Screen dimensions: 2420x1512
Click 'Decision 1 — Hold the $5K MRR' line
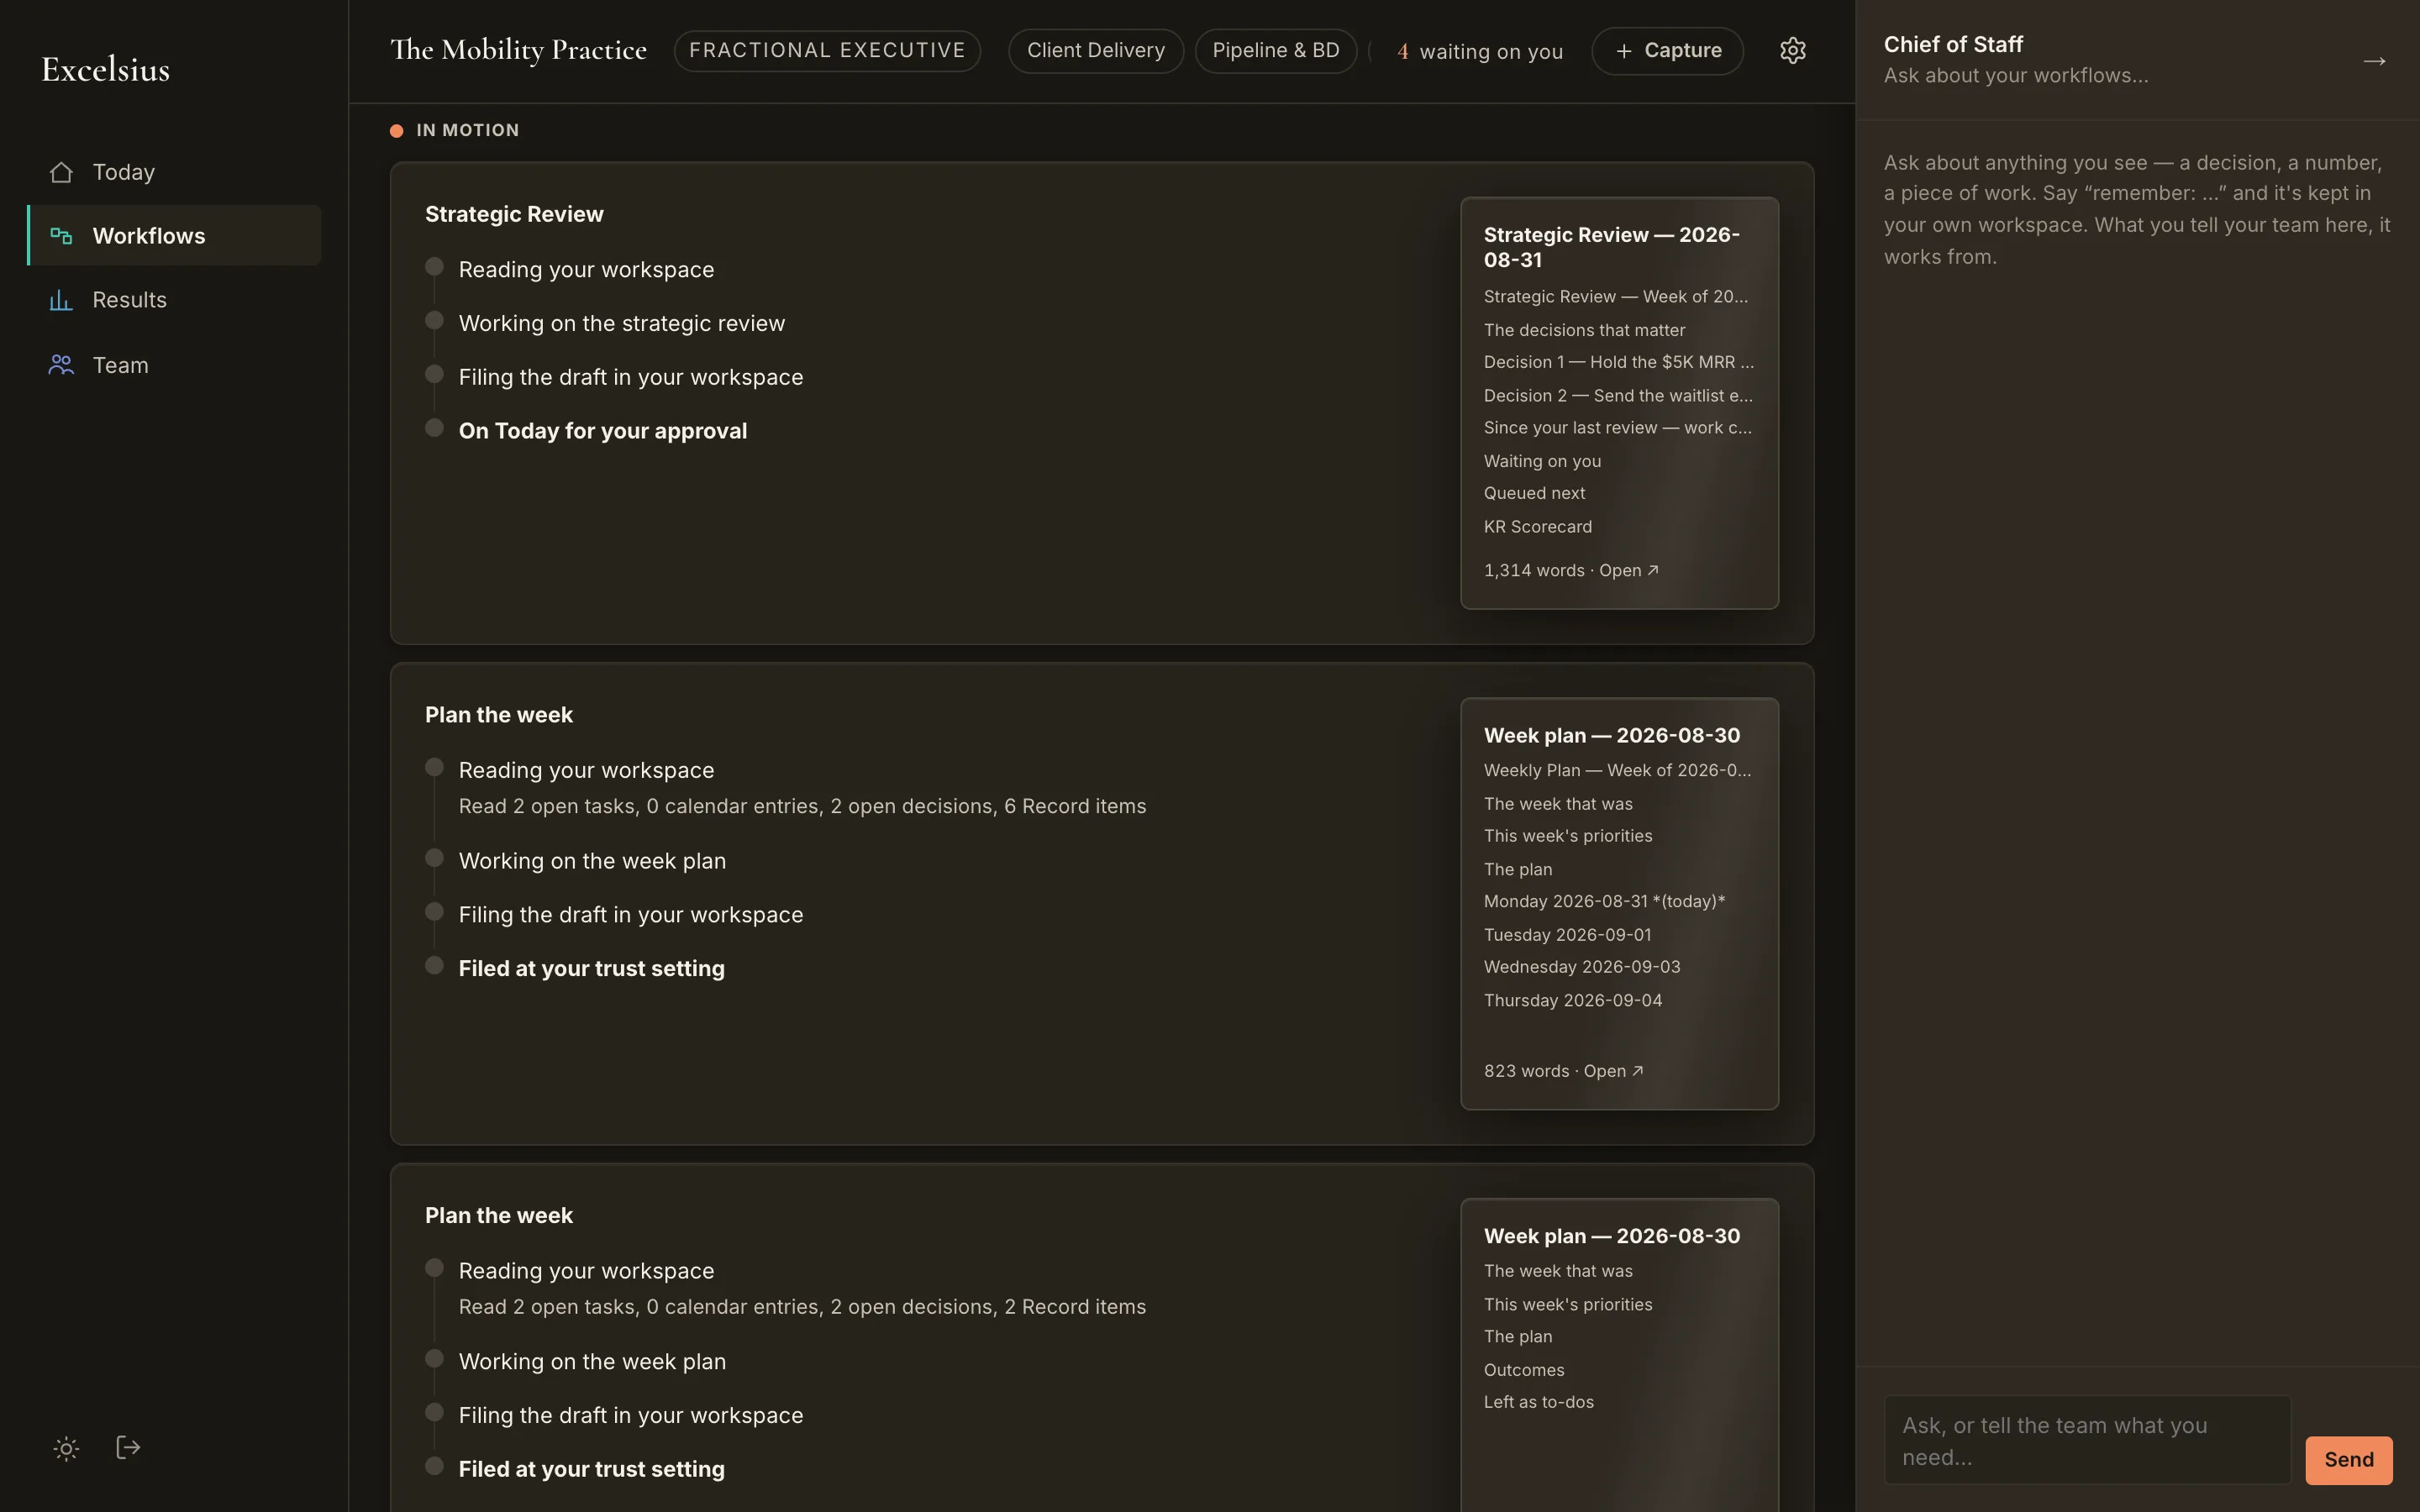[1618, 362]
